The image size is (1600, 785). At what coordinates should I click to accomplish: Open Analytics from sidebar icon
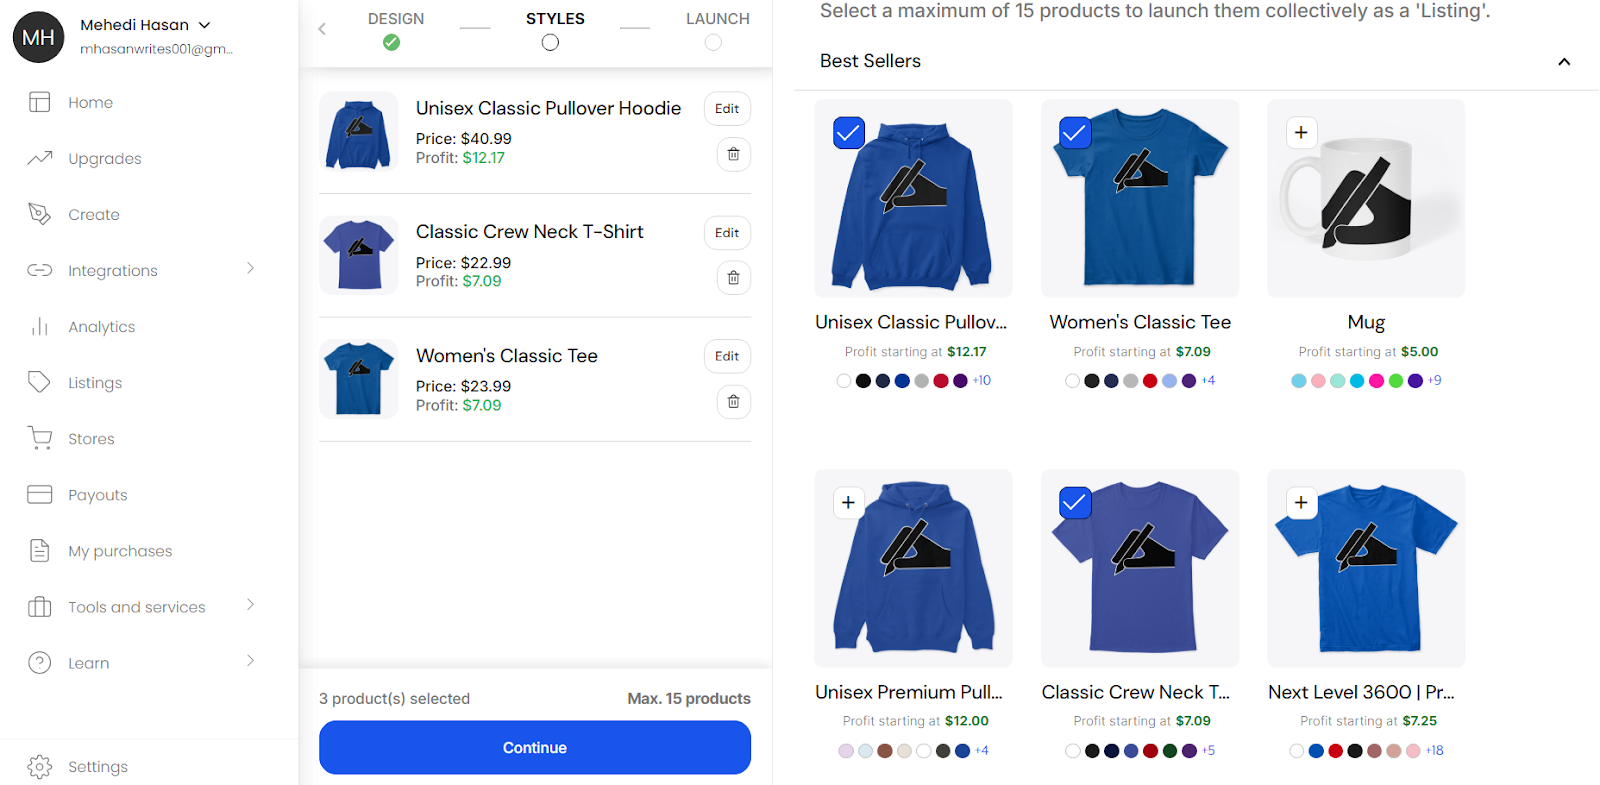pos(40,327)
